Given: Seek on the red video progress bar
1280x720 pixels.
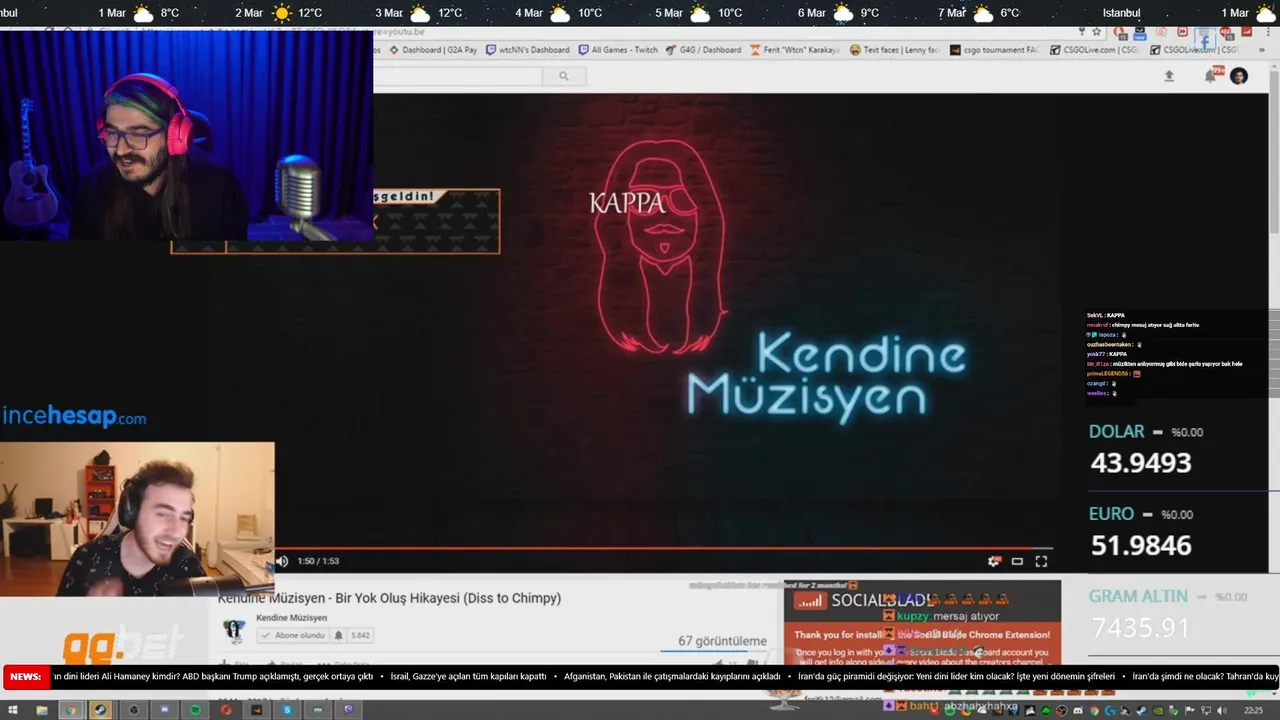Looking at the screenshot, I should pos(664,548).
